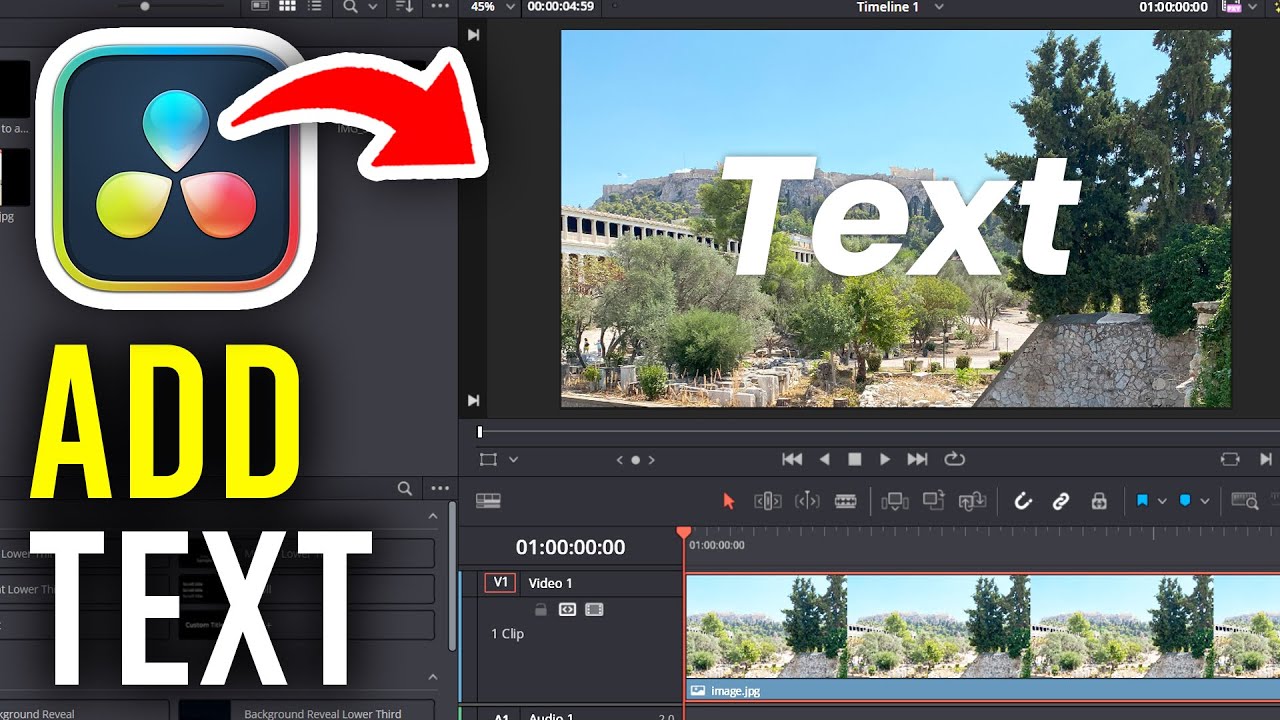Play the timeline forward
1280x720 pixels.
coord(885,459)
